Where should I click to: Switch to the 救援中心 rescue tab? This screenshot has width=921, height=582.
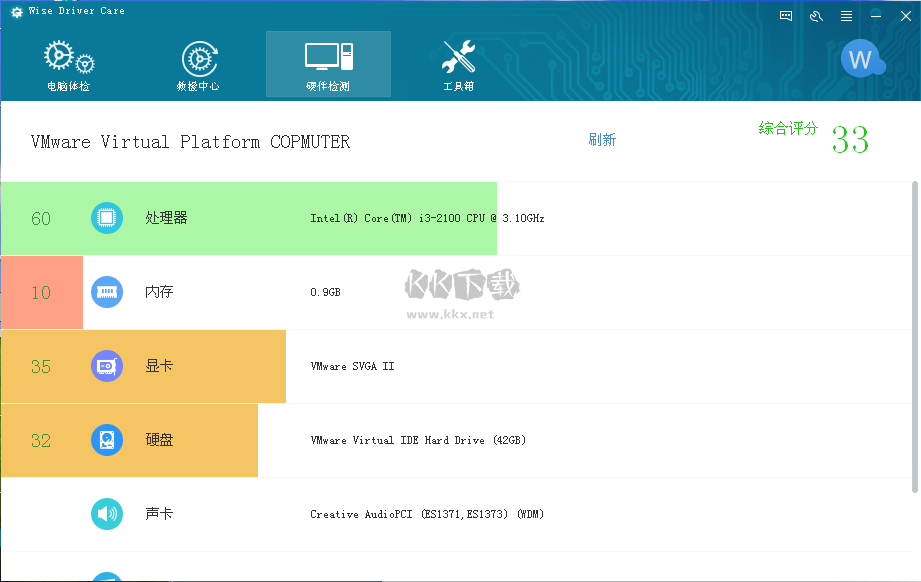[x=198, y=62]
